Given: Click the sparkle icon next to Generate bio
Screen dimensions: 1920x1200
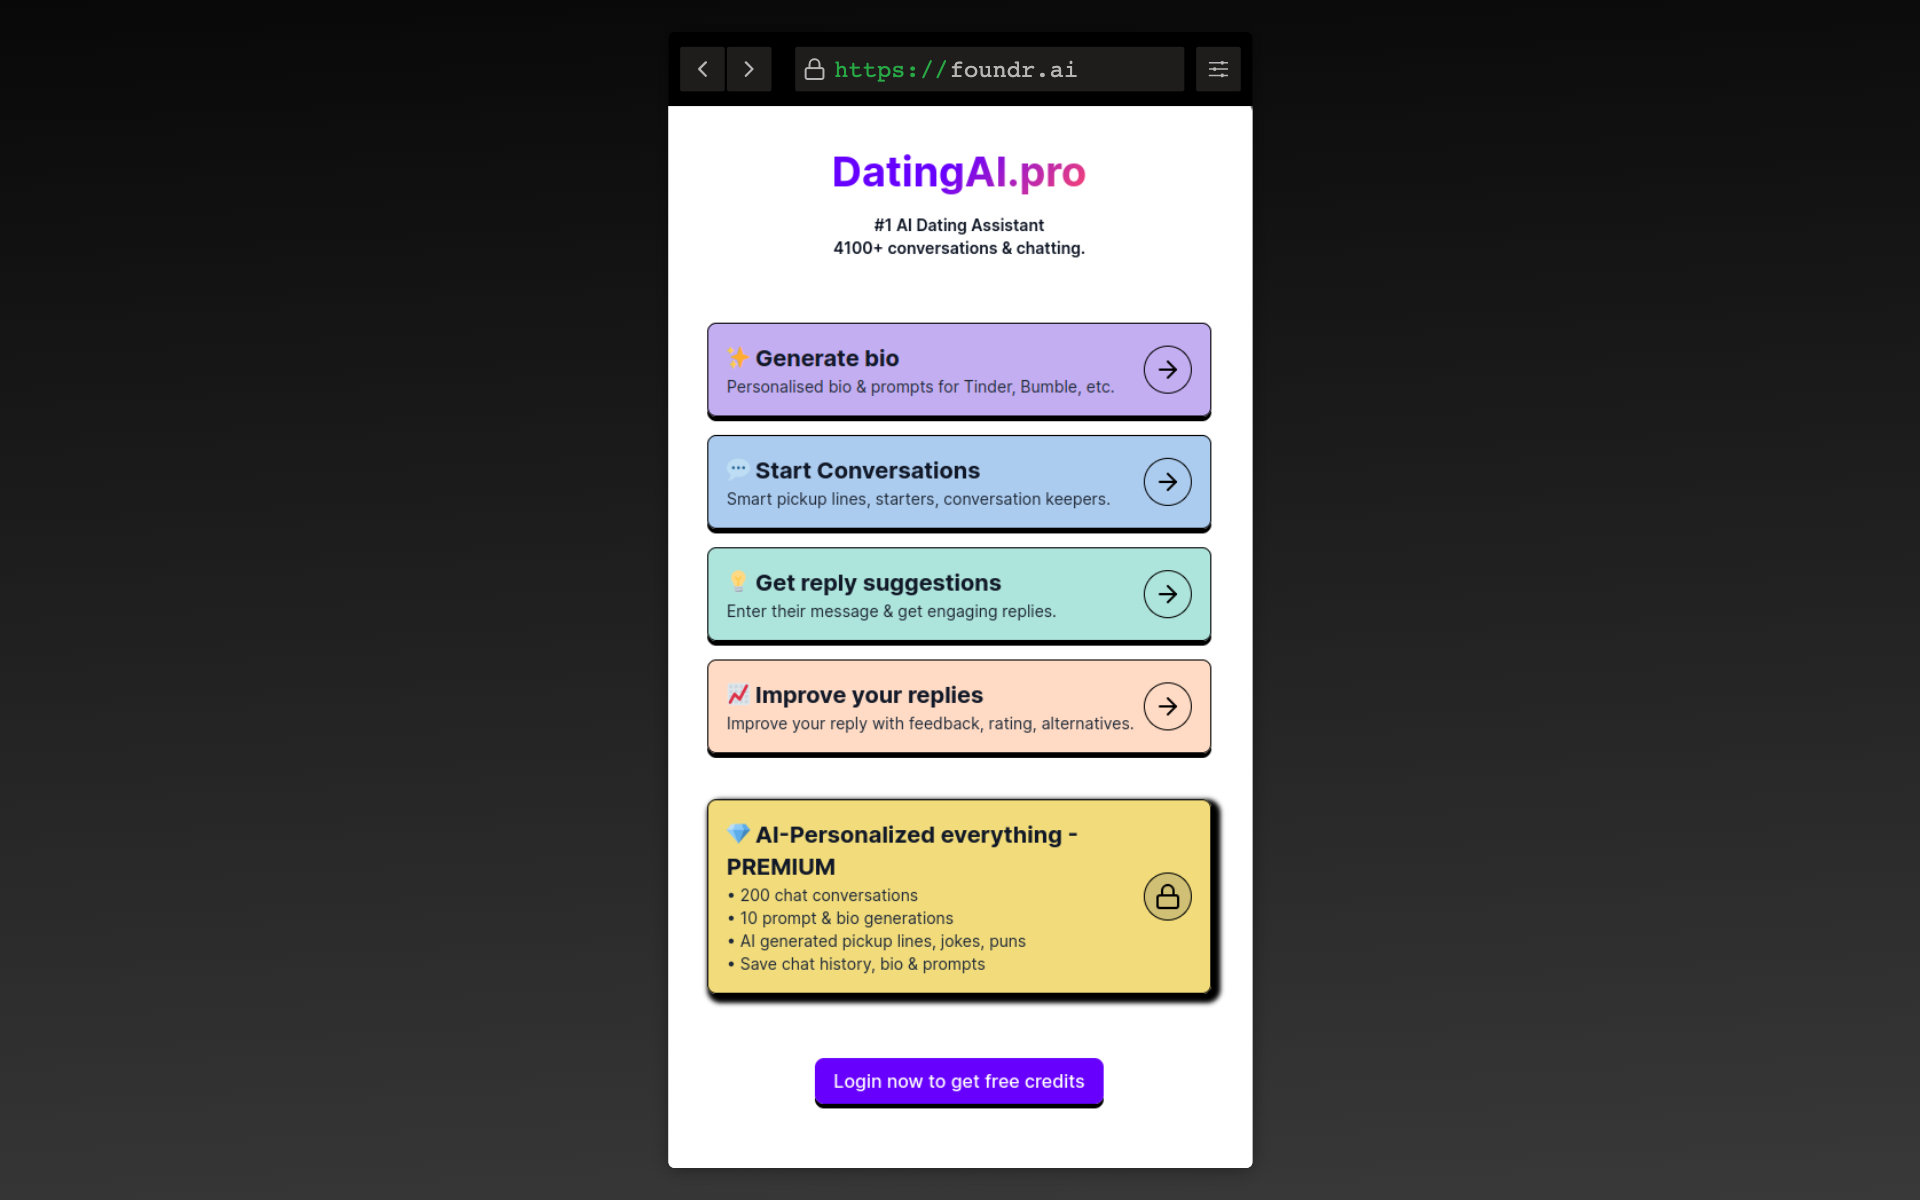Looking at the screenshot, I should 738,357.
